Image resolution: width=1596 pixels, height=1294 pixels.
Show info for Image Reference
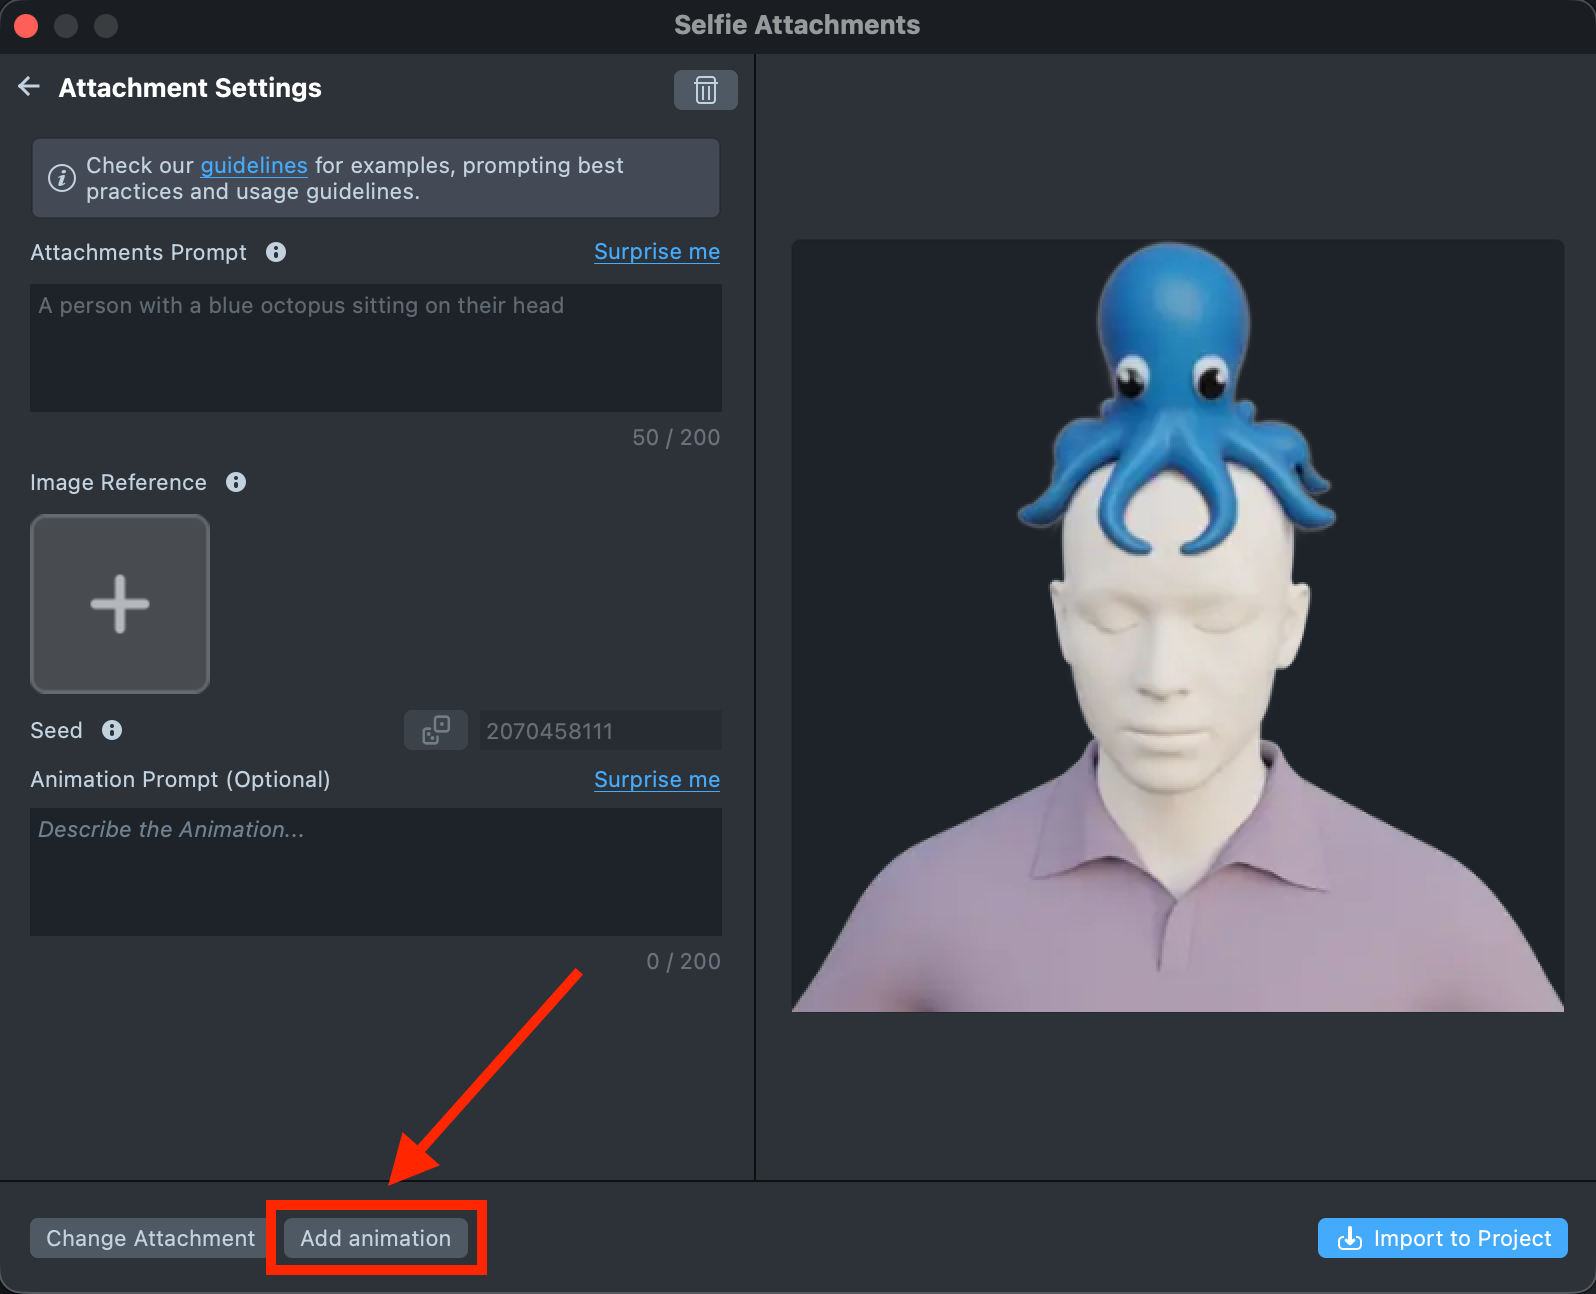pos(236,482)
